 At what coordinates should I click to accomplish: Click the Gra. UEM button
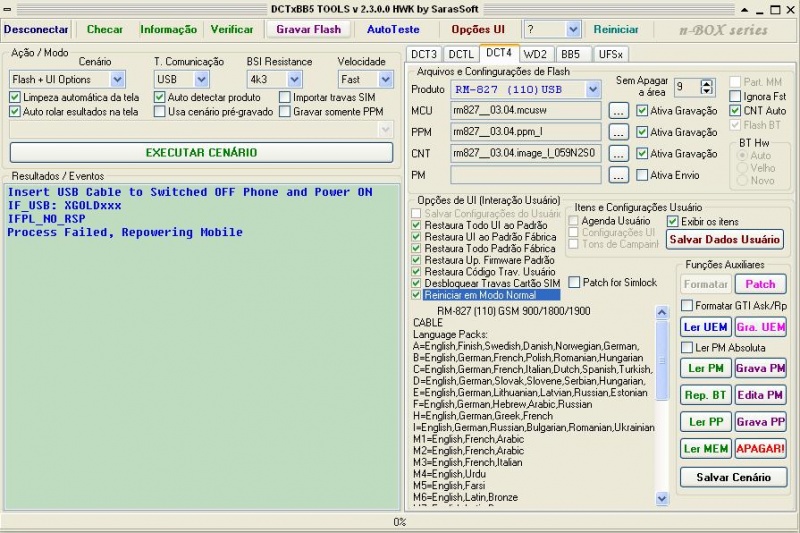point(760,327)
